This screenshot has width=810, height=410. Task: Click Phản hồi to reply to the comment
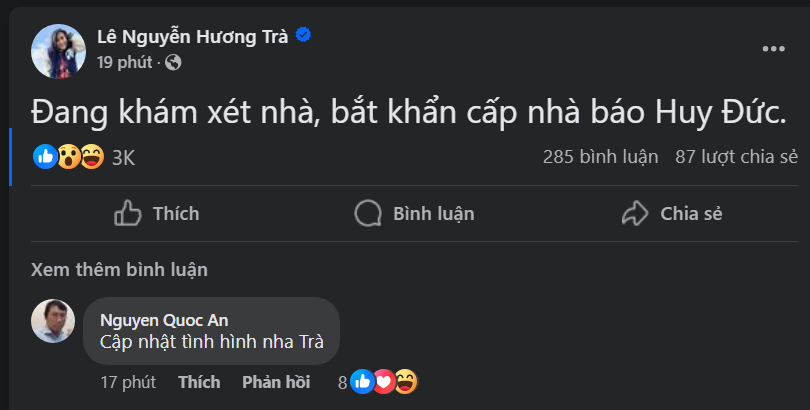(276, 382)
